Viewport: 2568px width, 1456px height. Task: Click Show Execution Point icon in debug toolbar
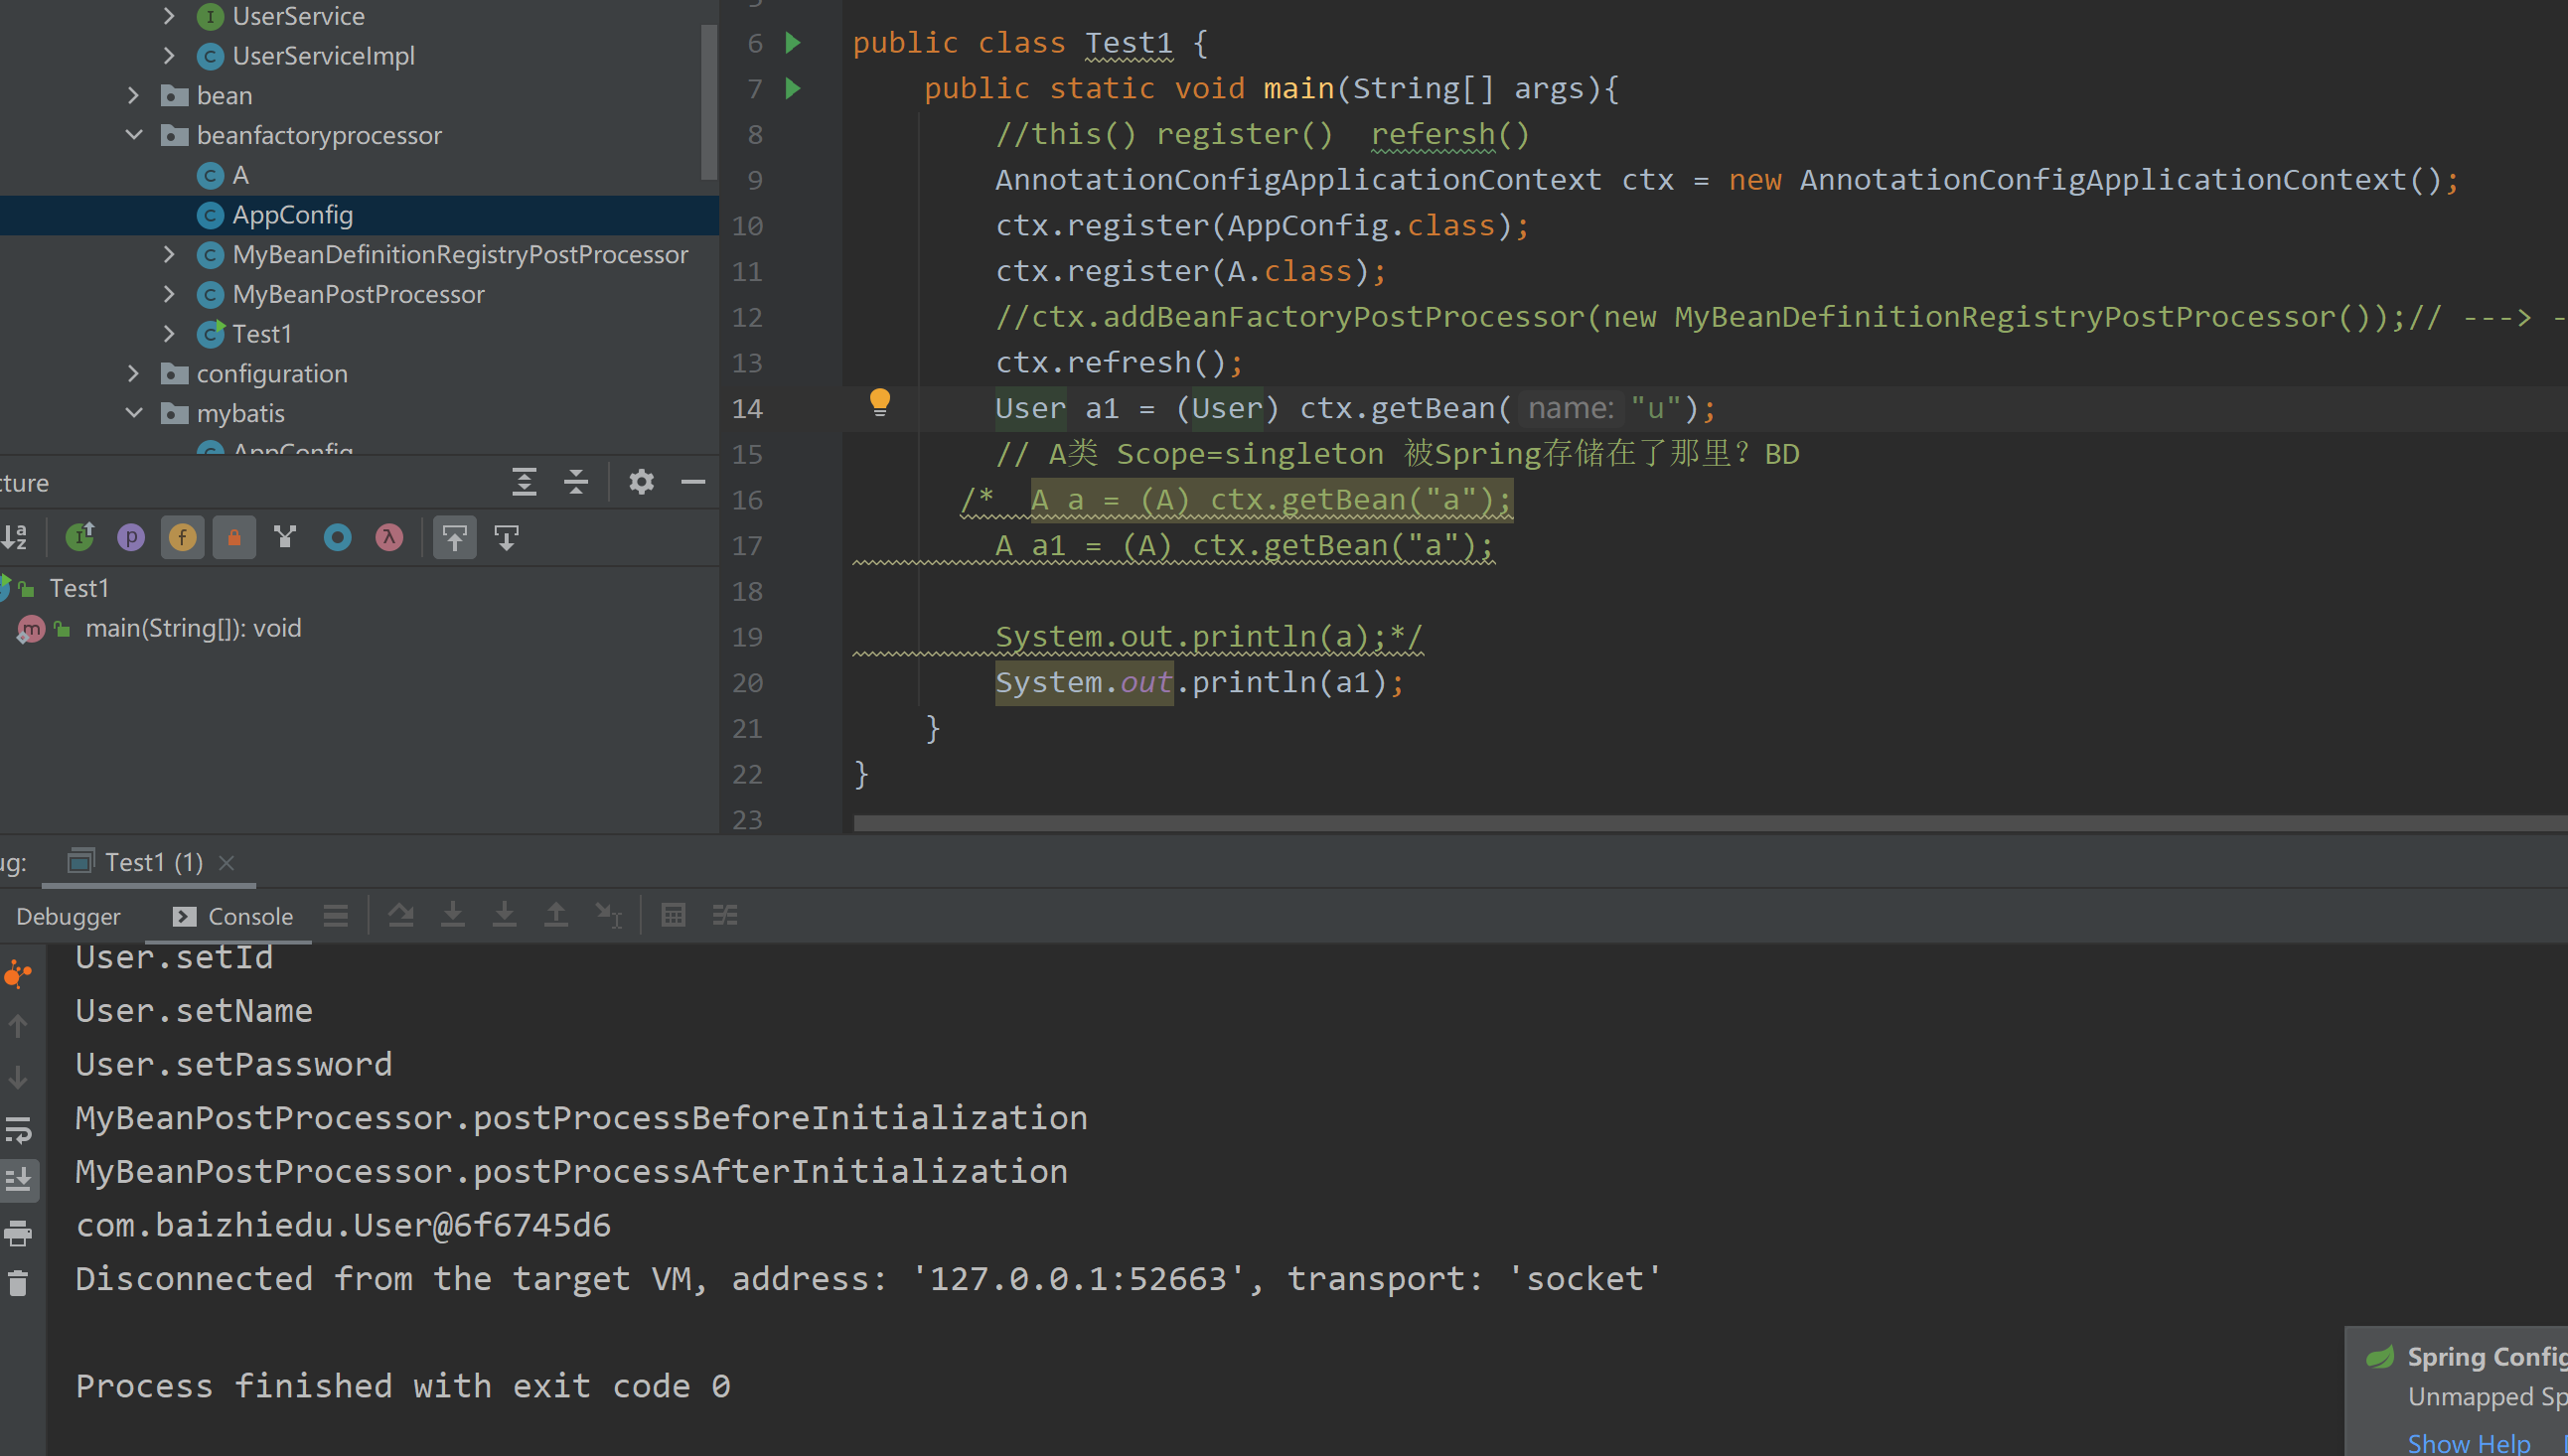(x=336, y=915)
